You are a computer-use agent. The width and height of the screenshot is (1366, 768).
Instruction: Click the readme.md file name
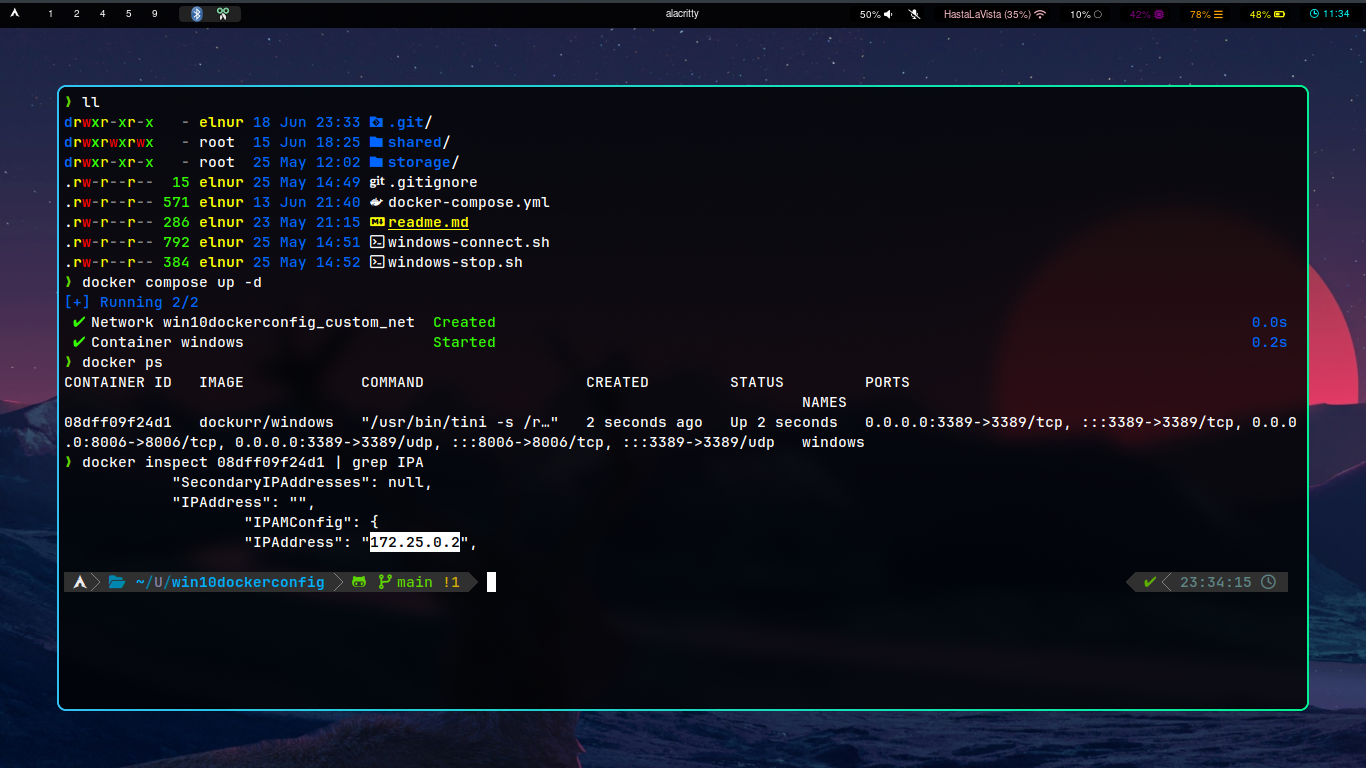428,222
